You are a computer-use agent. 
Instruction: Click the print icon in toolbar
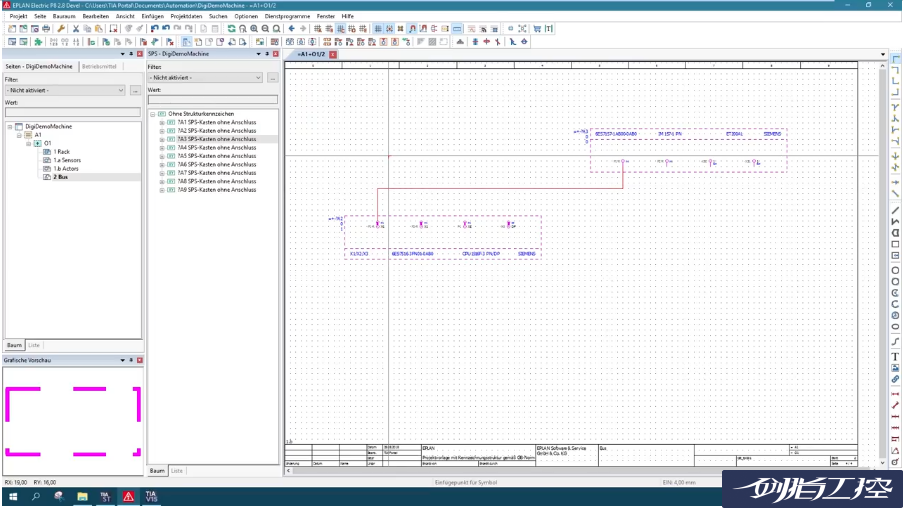[x=48, y=29]
